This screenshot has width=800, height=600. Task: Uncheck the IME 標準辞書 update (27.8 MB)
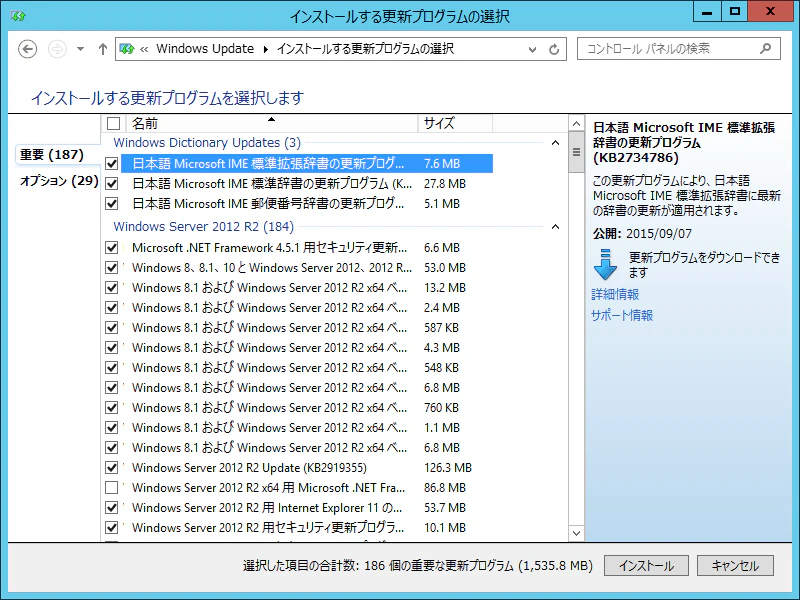[x=112, y=184]
